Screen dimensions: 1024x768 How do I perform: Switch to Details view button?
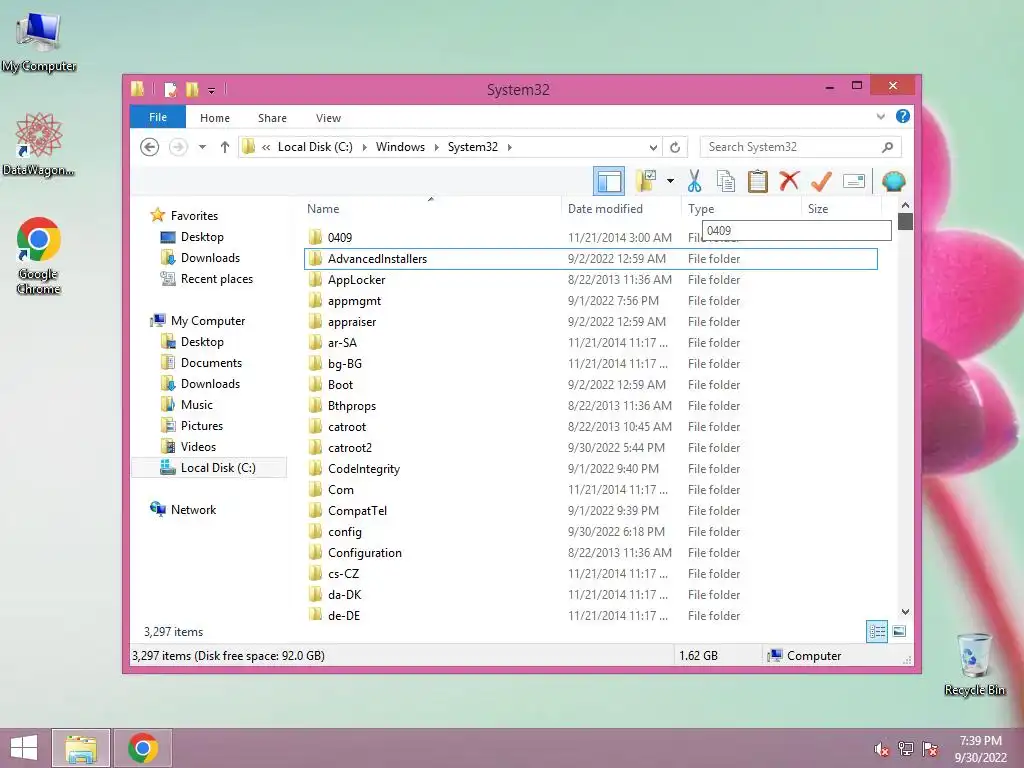(876, 631)
